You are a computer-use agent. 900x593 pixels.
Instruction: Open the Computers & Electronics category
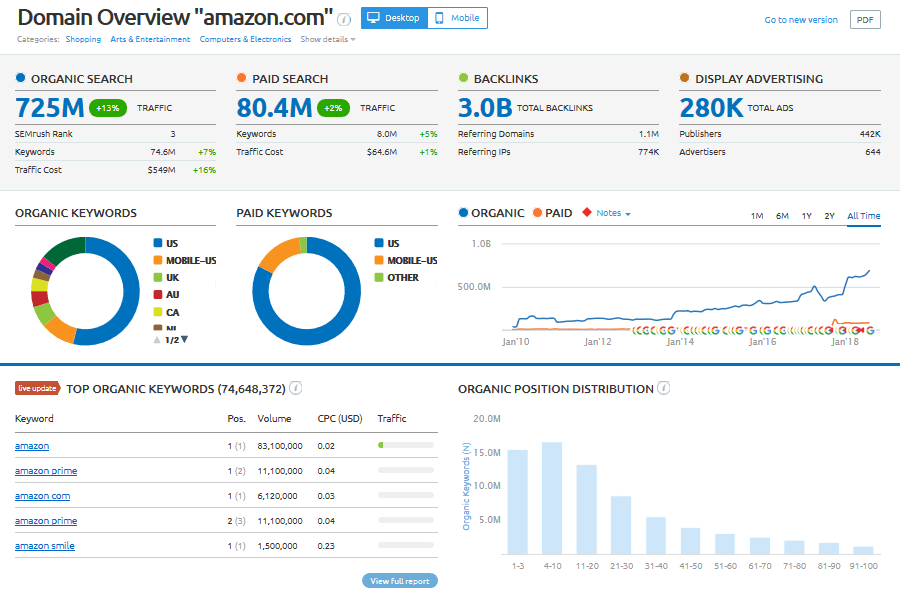[x=245, y=39]
